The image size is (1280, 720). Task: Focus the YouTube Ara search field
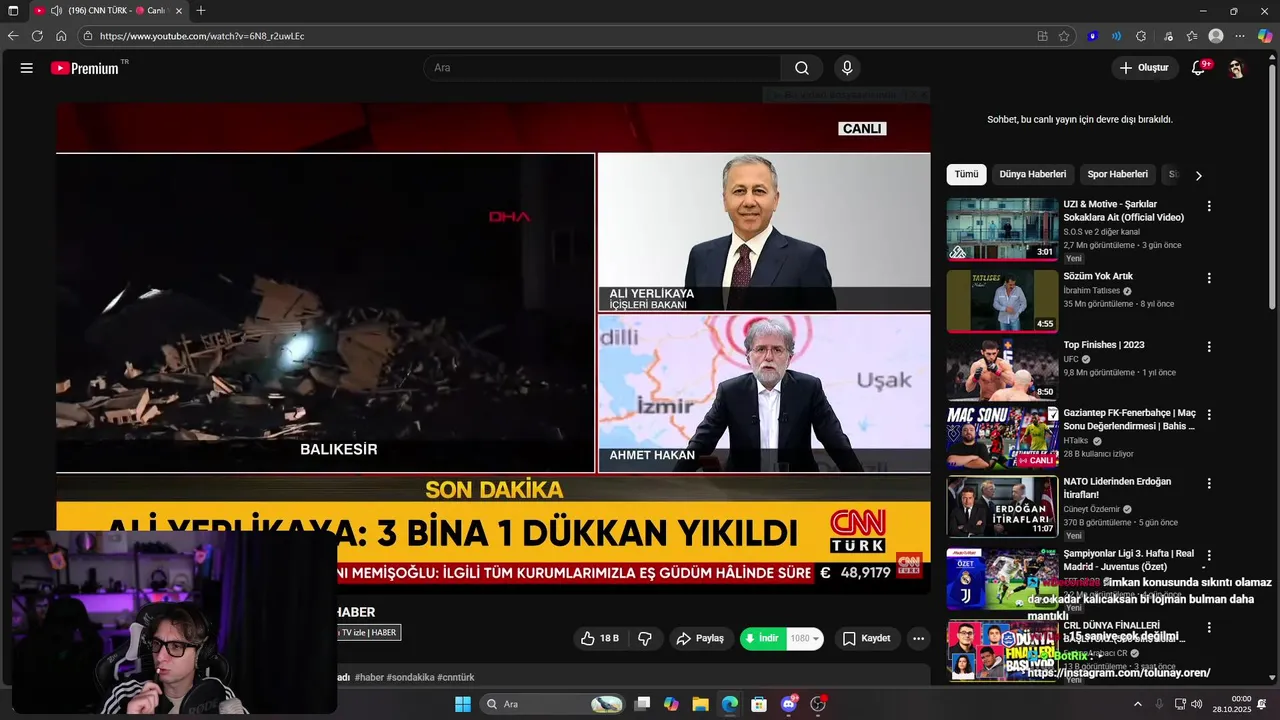602,68
